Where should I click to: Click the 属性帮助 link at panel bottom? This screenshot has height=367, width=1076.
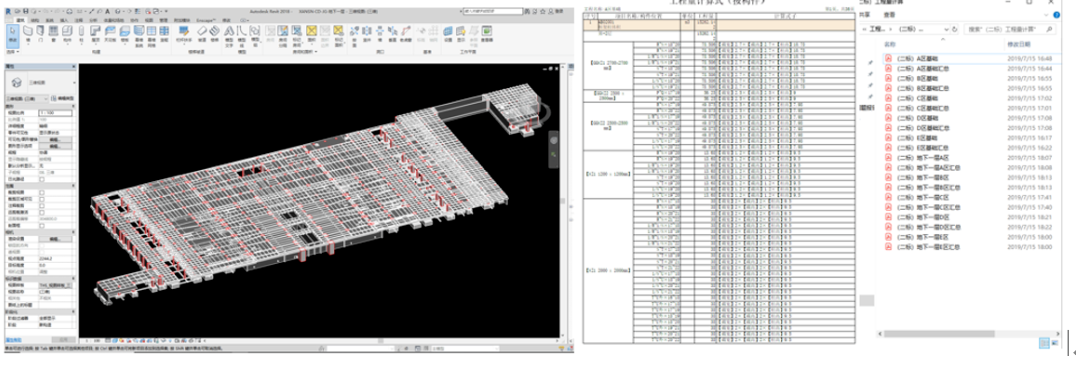[14, 339]
